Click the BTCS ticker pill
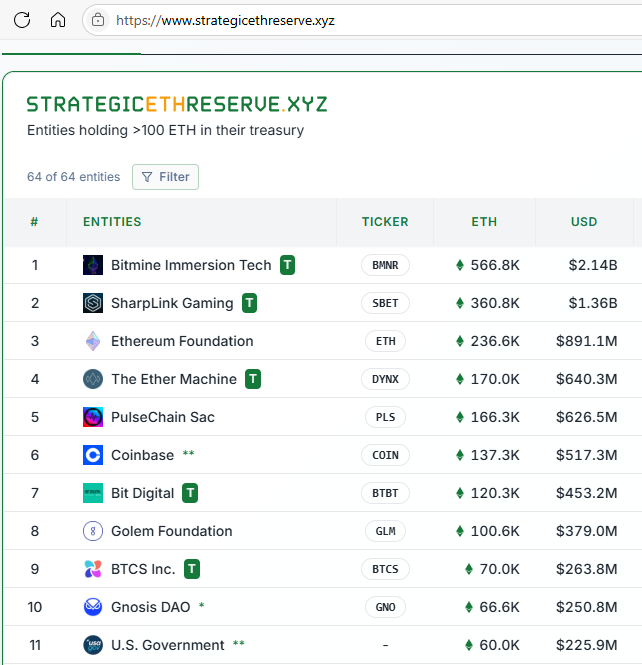Viewport: 642px width, 665px height. 385,569
